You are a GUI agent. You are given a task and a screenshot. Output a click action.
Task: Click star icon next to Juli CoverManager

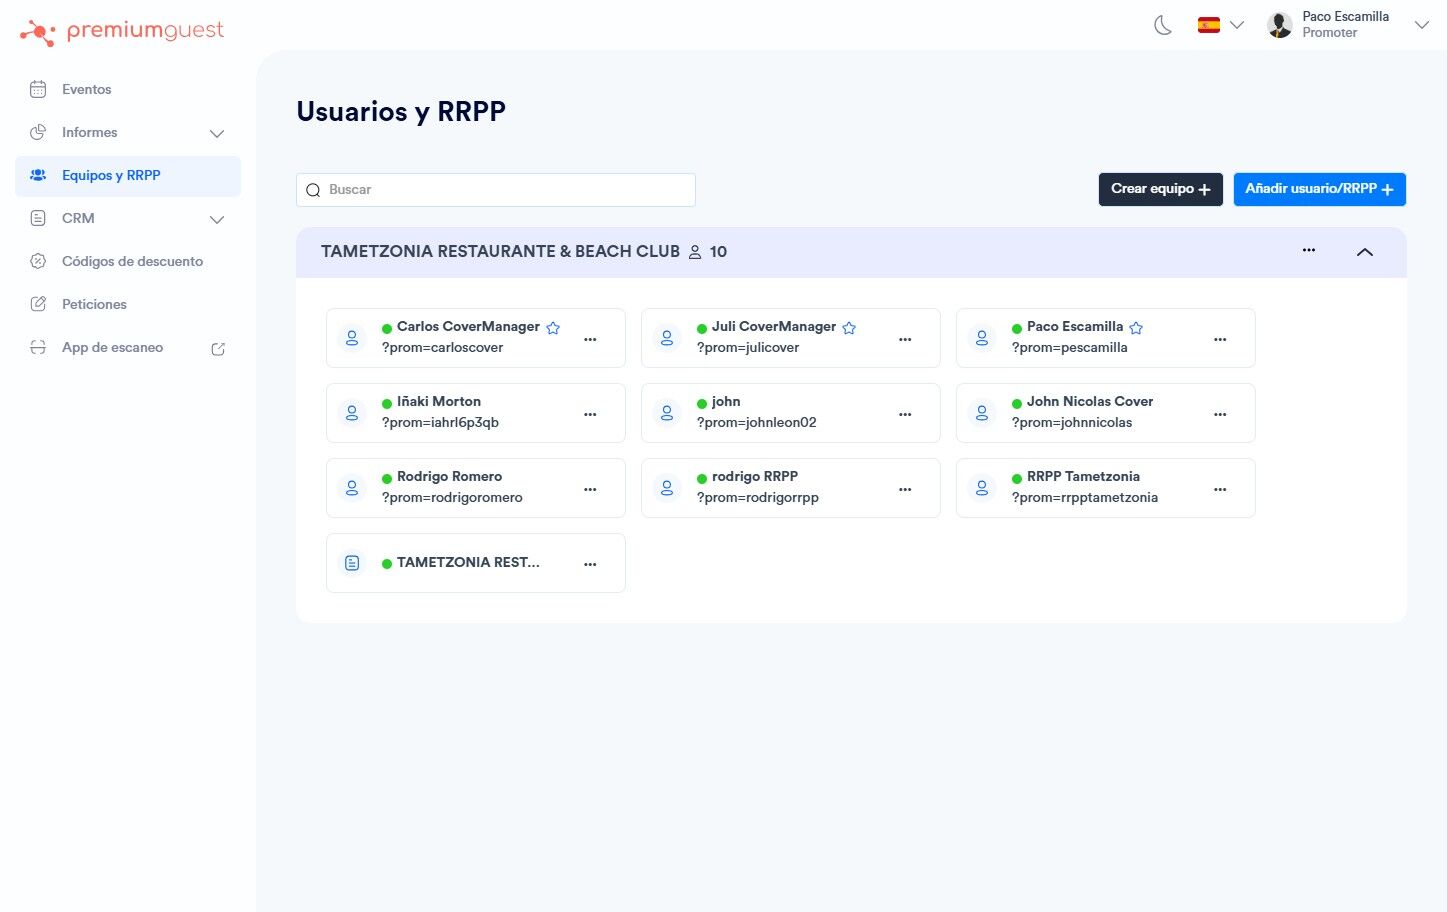point(849,327)
